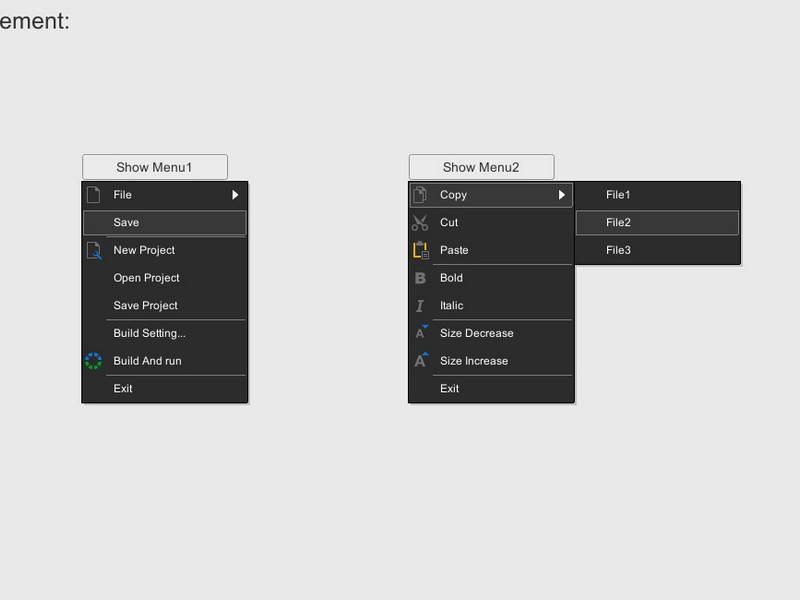Click the Bold B icon
The image size is (800, 600).
420,278
